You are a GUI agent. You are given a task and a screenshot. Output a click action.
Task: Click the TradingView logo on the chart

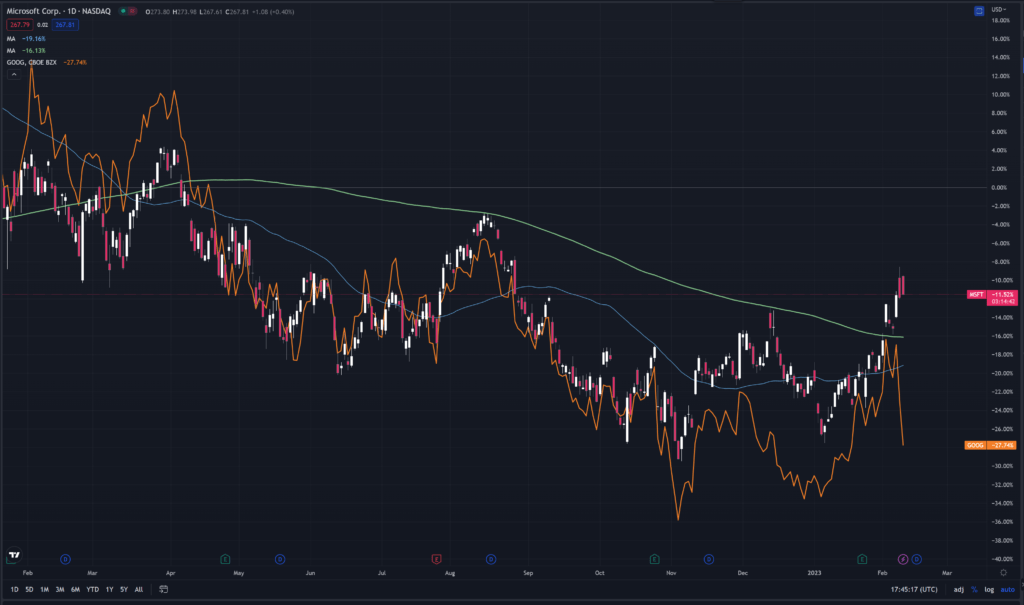pos(14,555)
